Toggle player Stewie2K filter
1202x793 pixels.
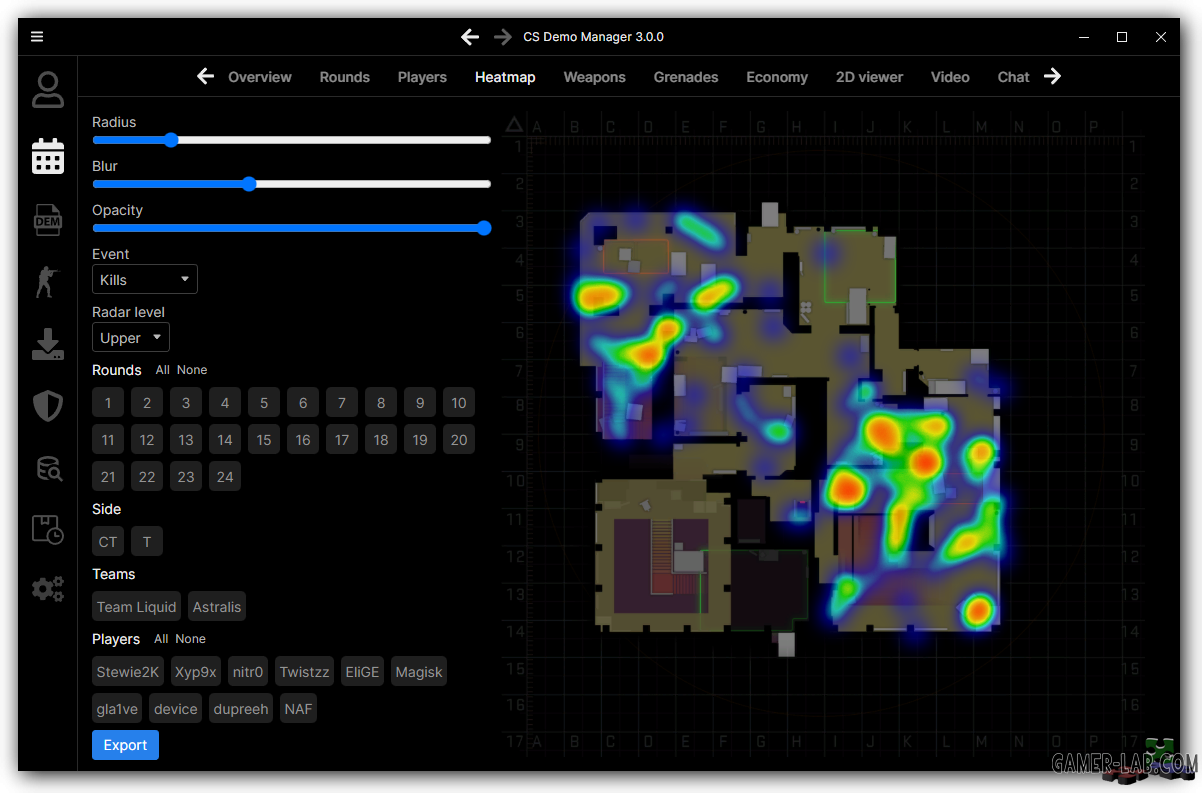pos(128,672)
